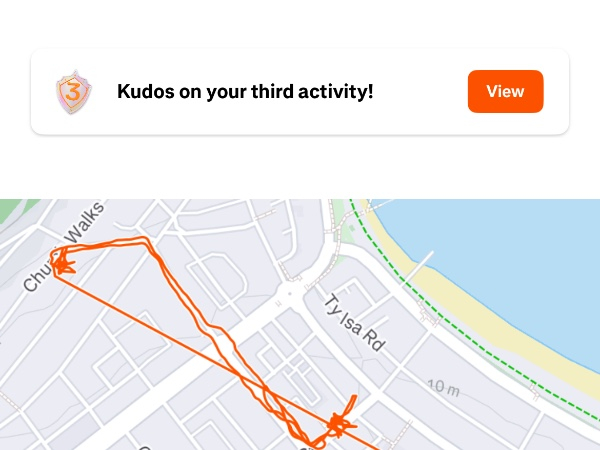Click the number 3 kudos badge icon
This screenshot has height=450, width=600.
click(74, 92)
